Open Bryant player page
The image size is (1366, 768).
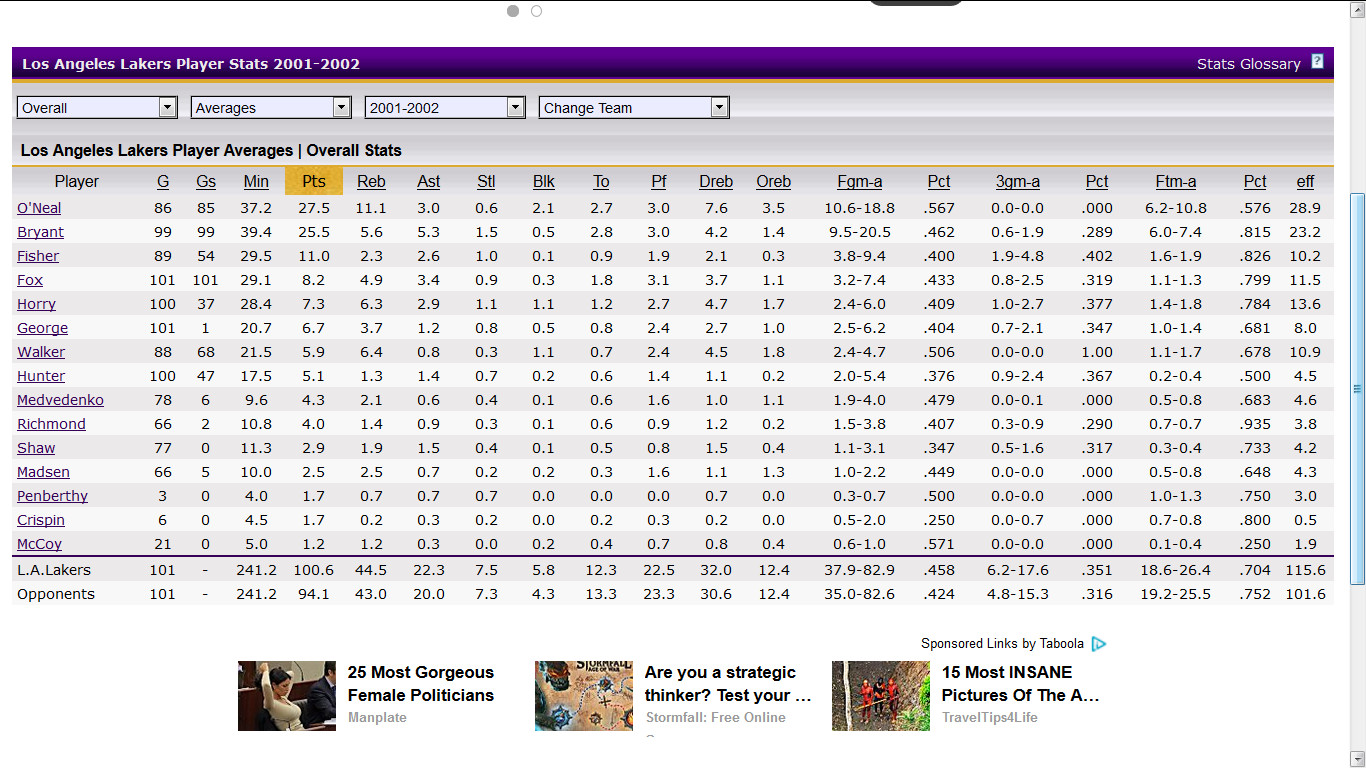(40, 232)
